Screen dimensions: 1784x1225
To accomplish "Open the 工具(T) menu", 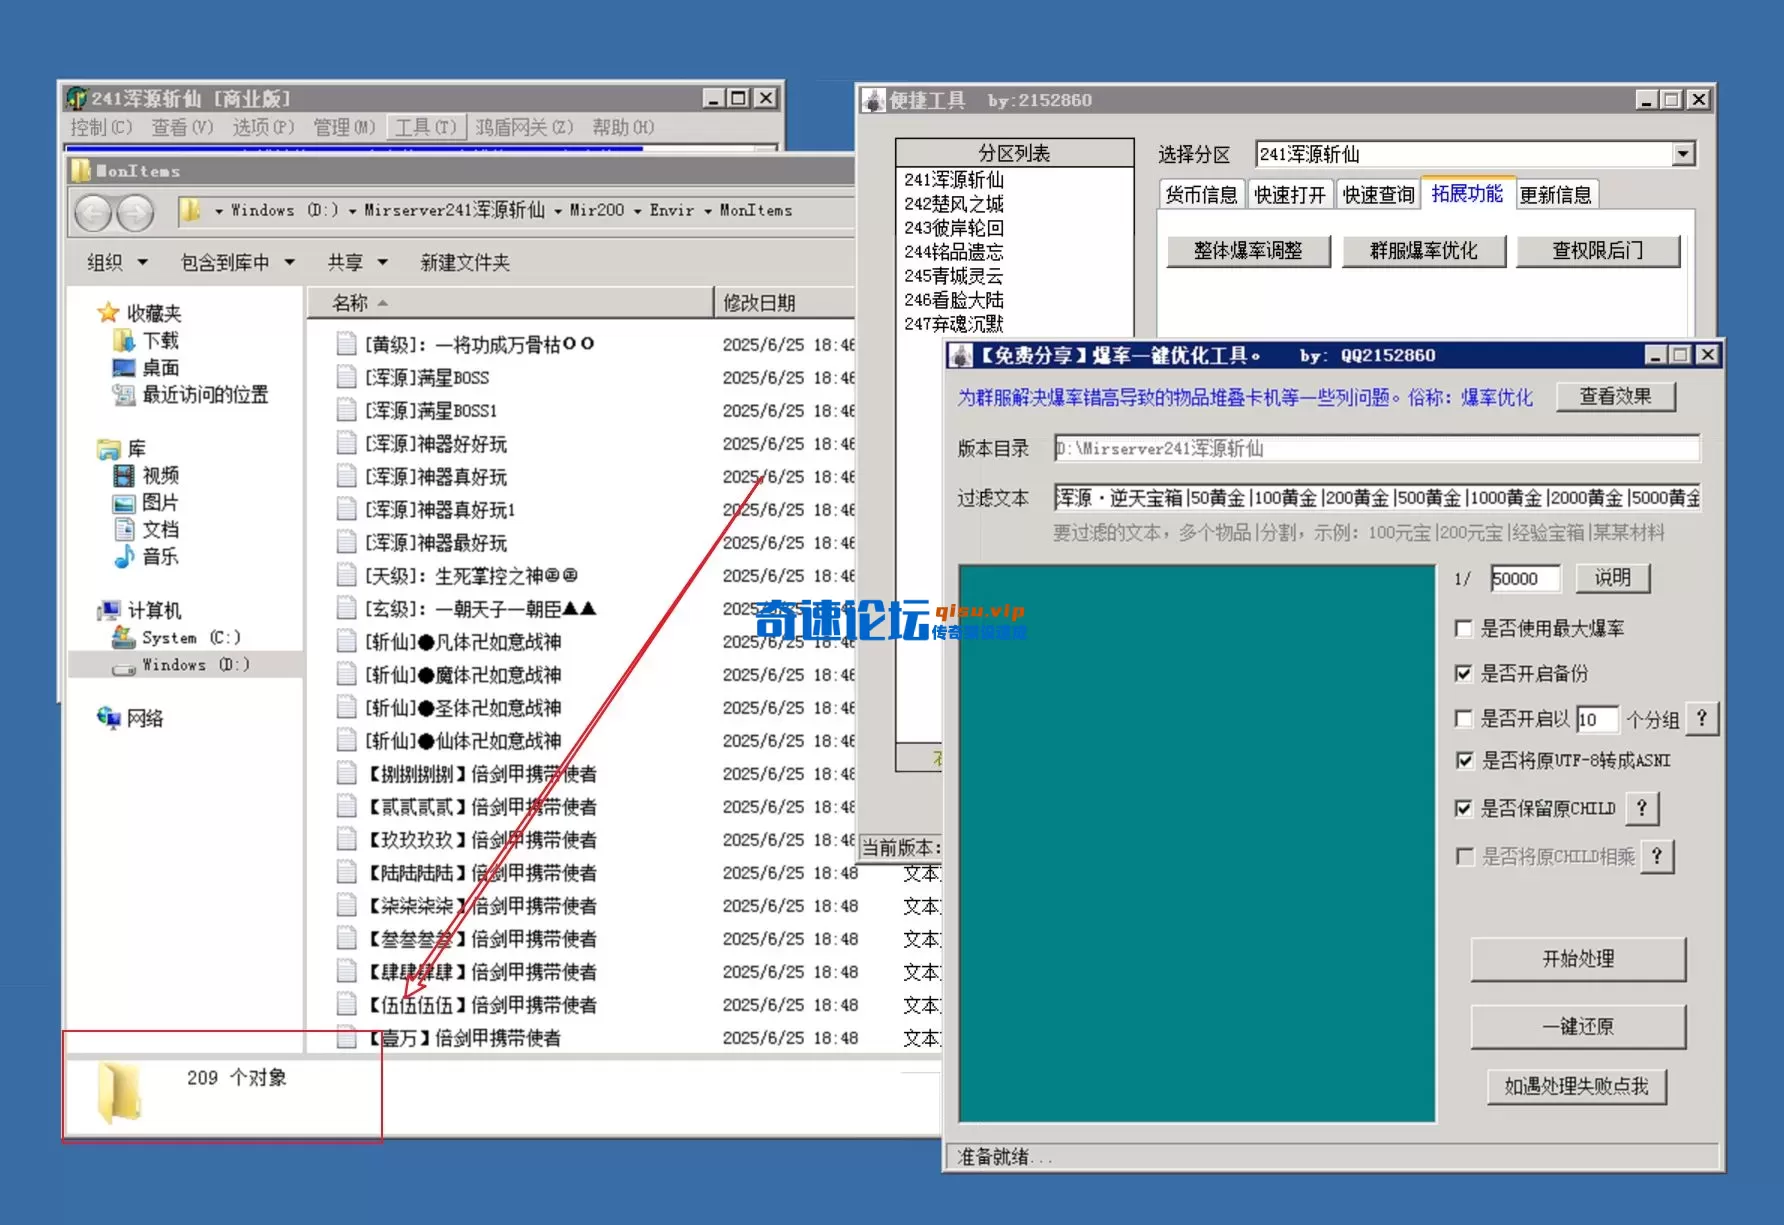I will click(x=424, y=127).
